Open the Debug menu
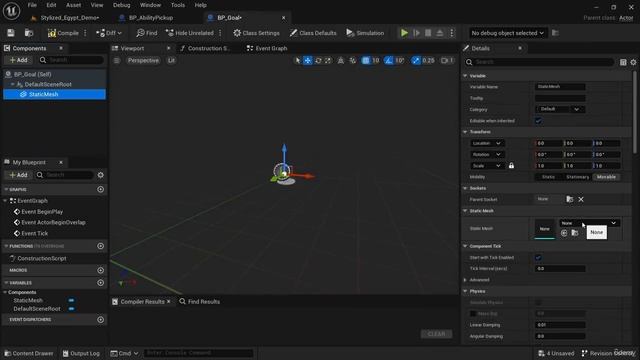This screenshot has height=360, width=640. click(121, 5)
